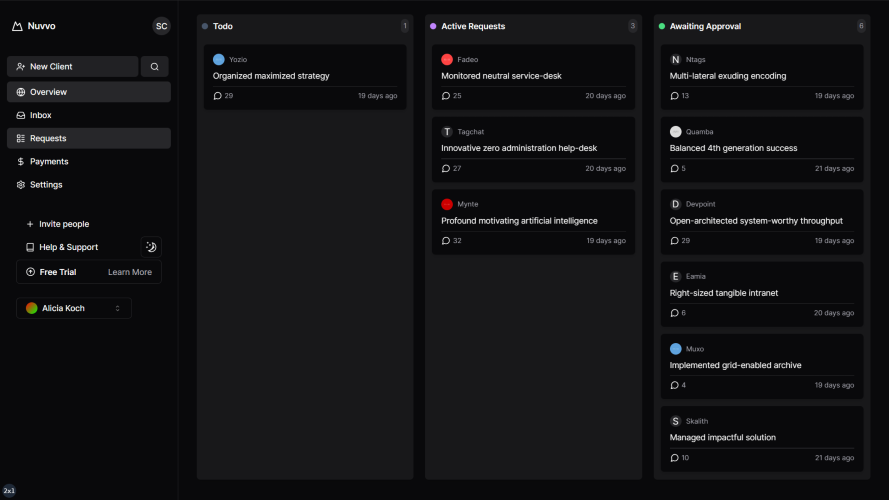Click the Ntags letter avatar
Image resolution: width=889 pixels, height=500 pixels.
click(675, 60)
